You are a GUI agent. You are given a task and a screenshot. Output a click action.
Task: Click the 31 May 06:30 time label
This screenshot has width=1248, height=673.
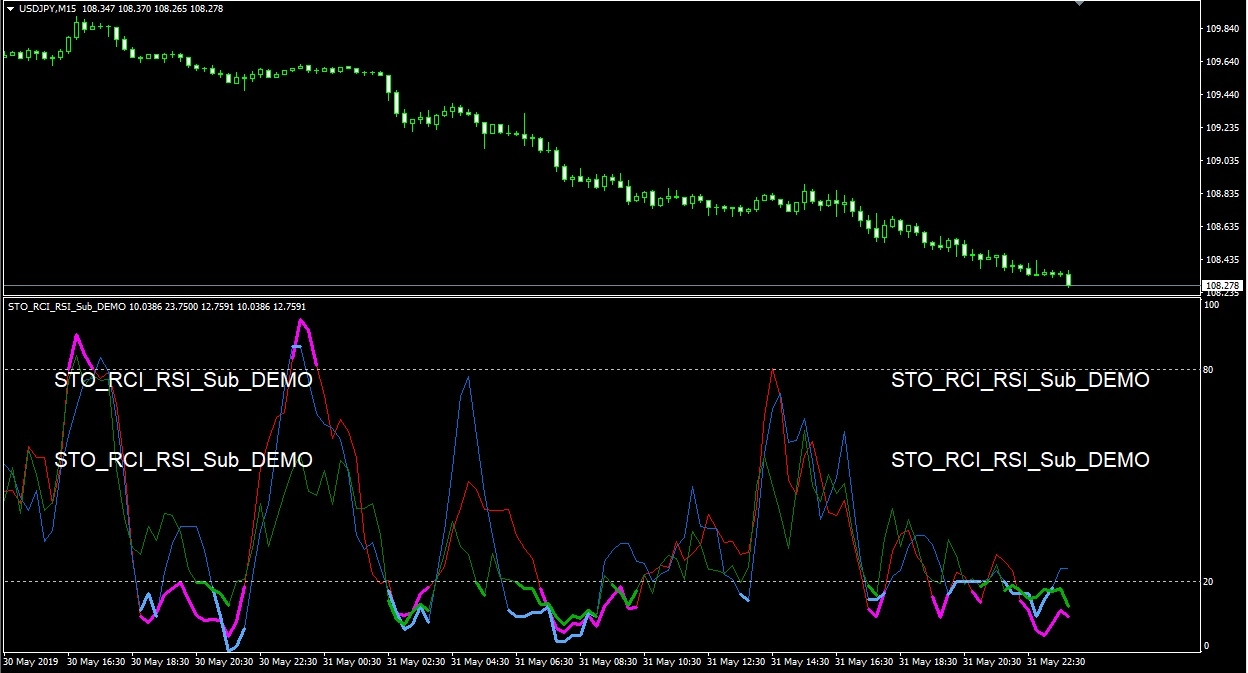[x=546, y=662]
